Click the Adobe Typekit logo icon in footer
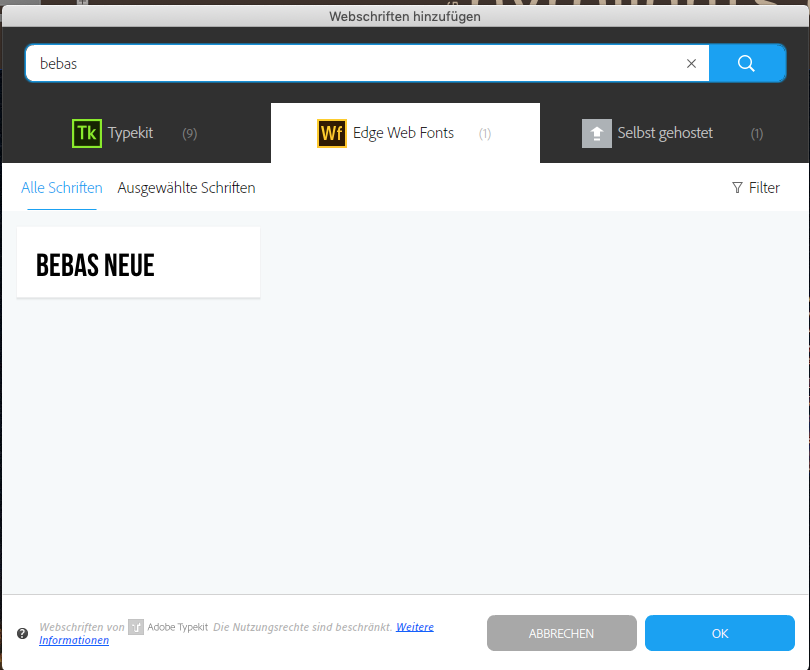The height and width of the screenshot is (670, 810). 136,627
